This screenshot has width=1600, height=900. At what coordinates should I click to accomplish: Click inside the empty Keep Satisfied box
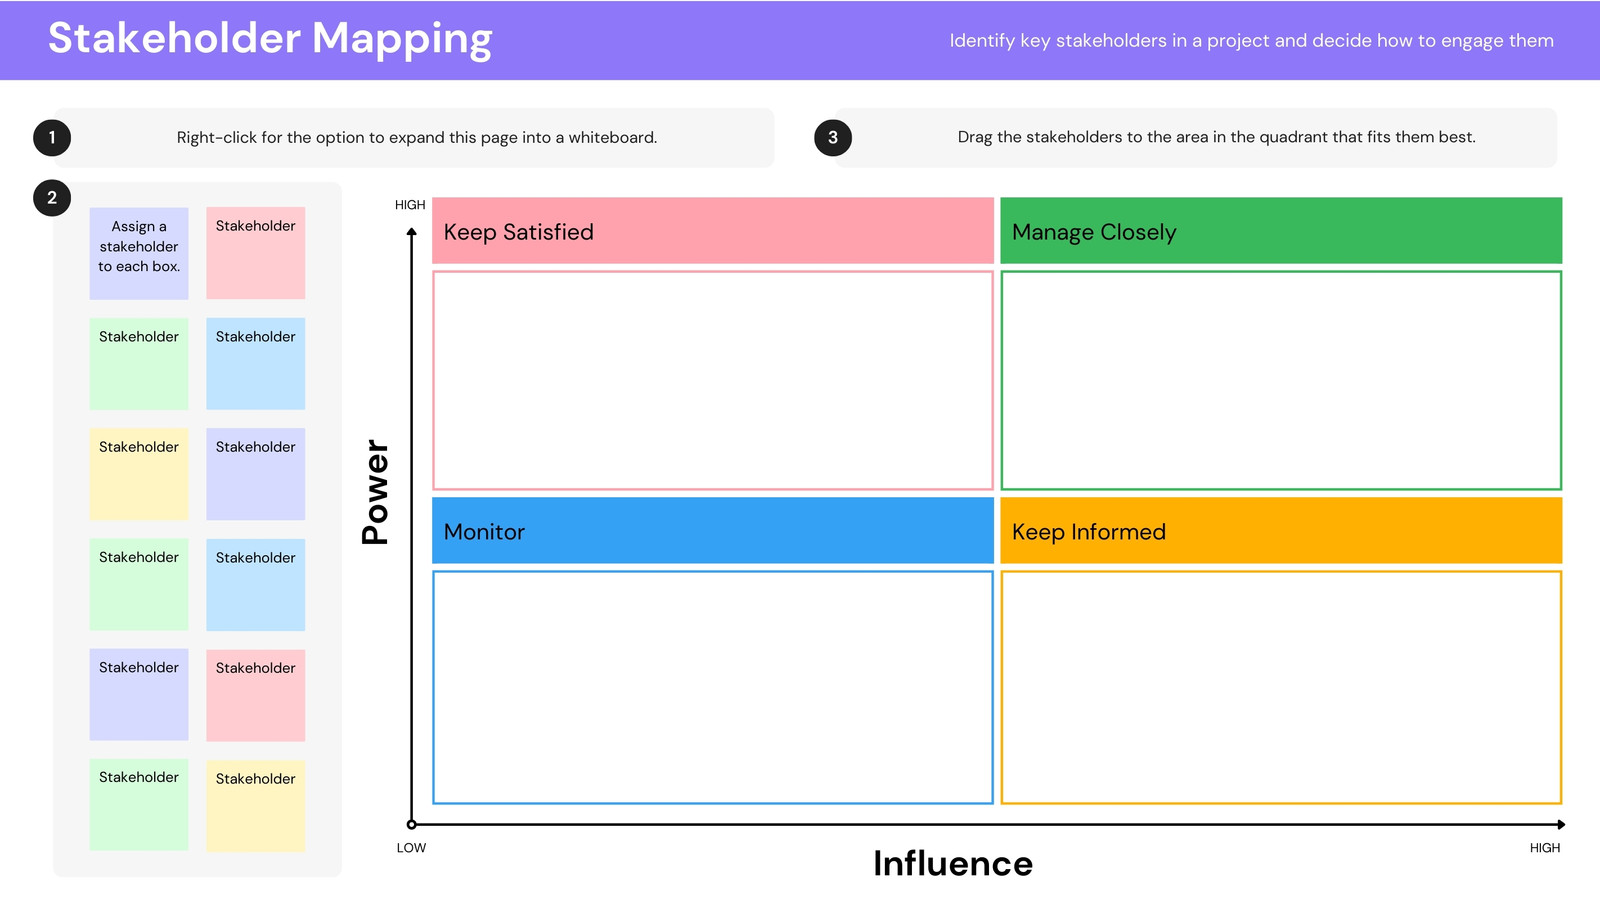point(713,380)
